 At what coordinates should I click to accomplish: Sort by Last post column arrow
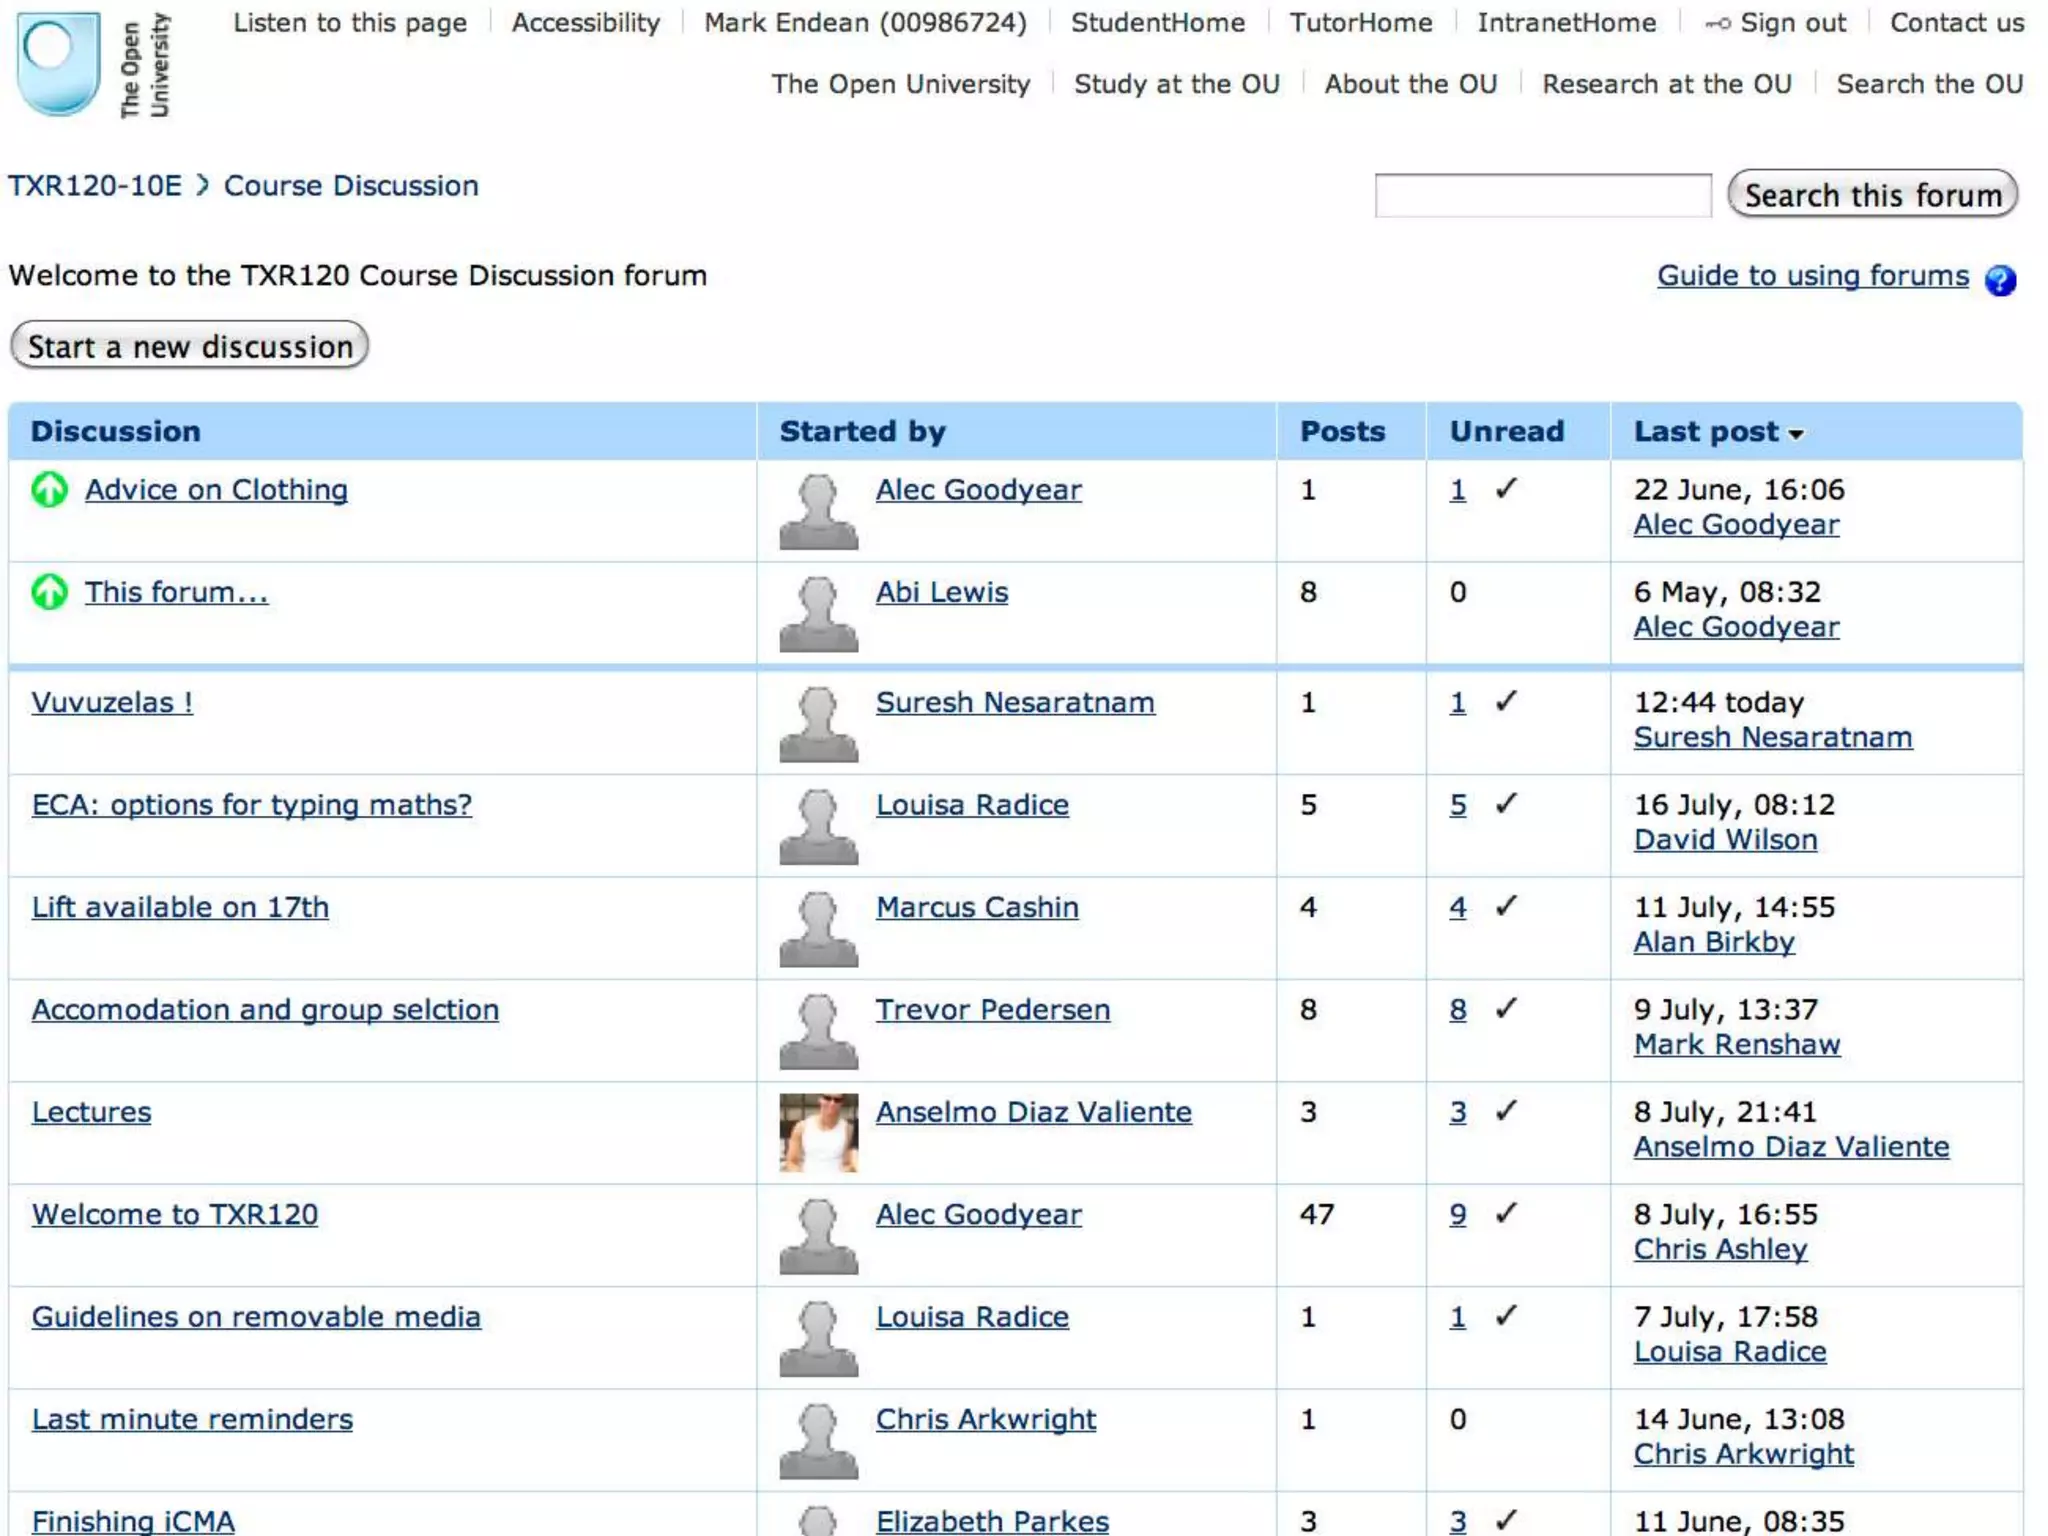pyautogui.click(x=1796, y=433)
